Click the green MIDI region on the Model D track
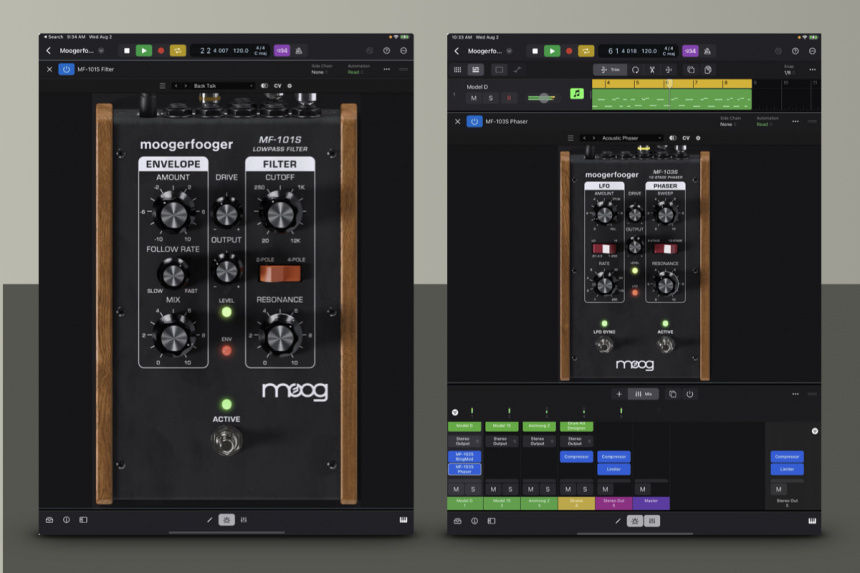Screen dimensions: 860x573 [671, 99]
